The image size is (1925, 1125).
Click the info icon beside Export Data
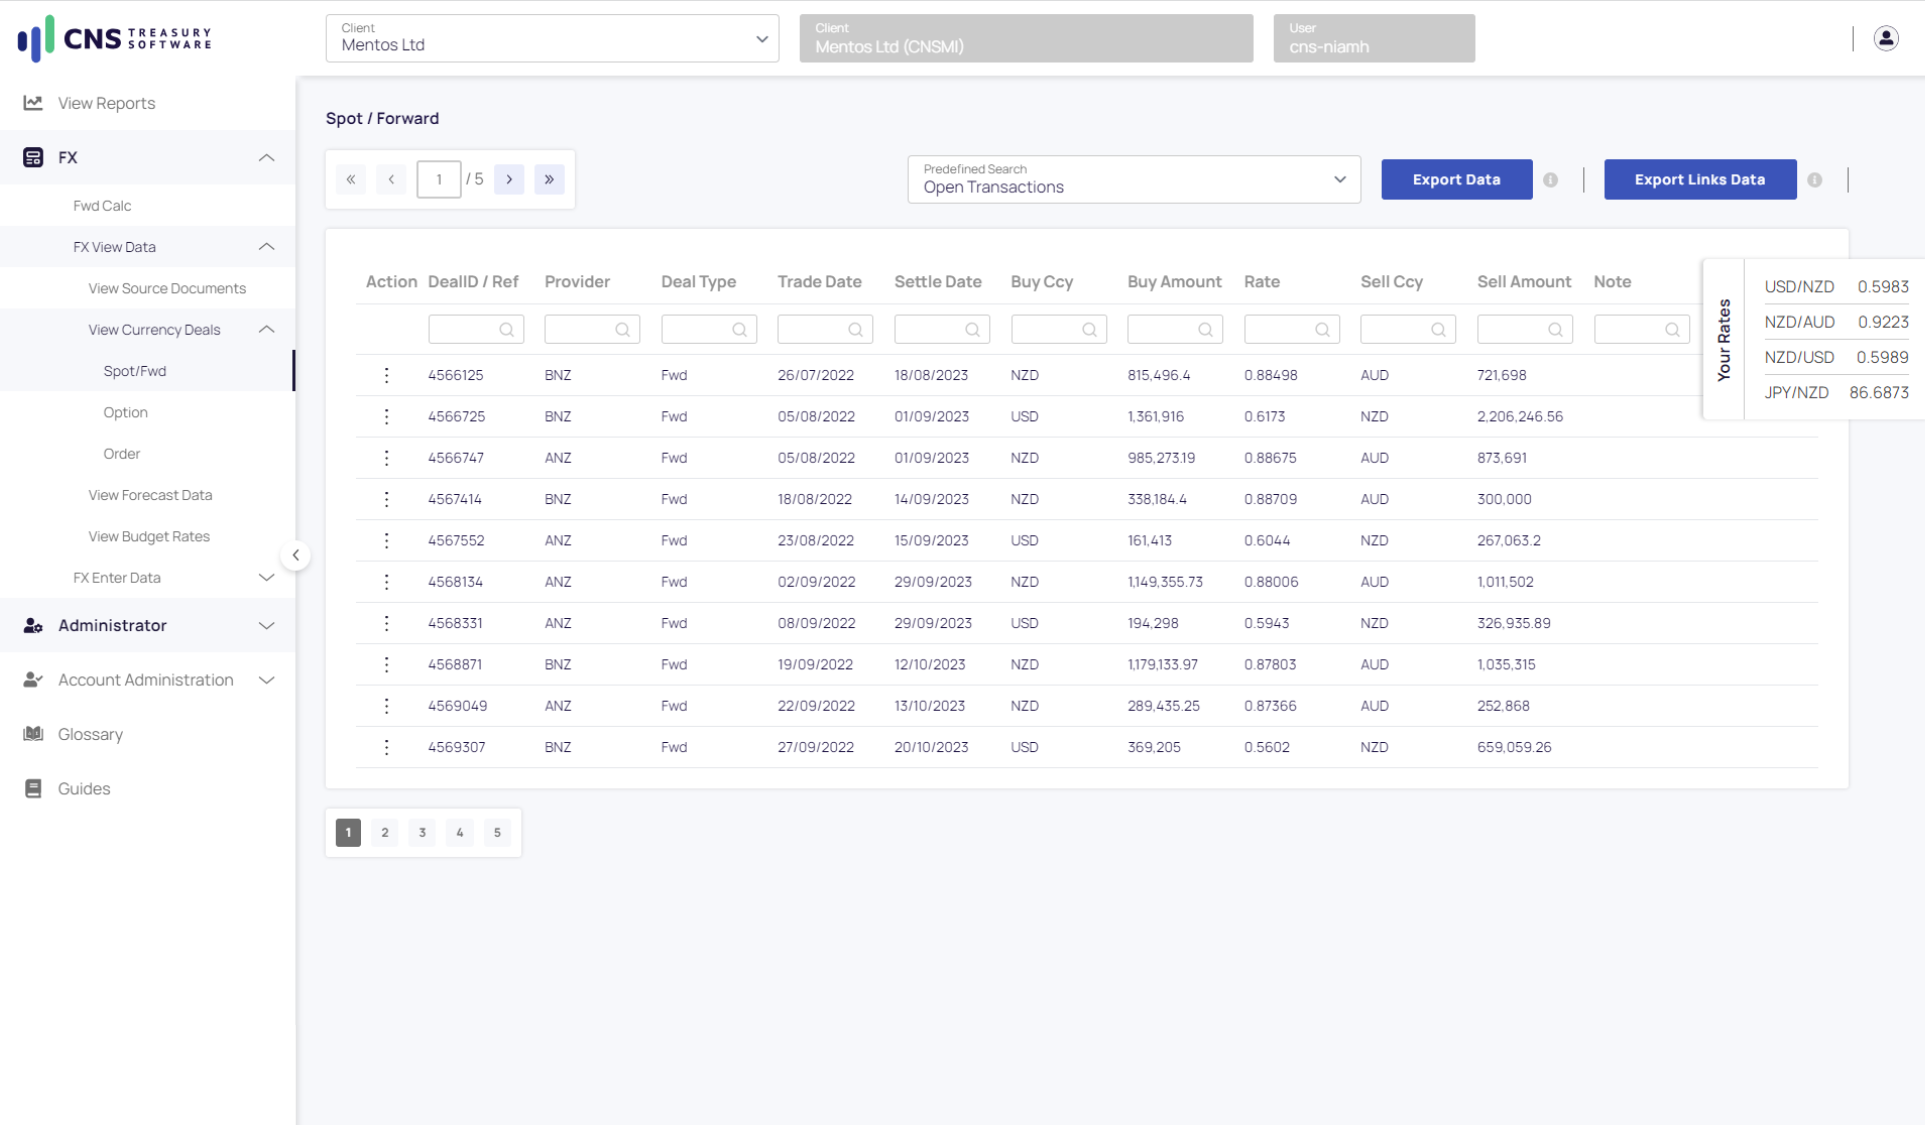coord(1550,180)
